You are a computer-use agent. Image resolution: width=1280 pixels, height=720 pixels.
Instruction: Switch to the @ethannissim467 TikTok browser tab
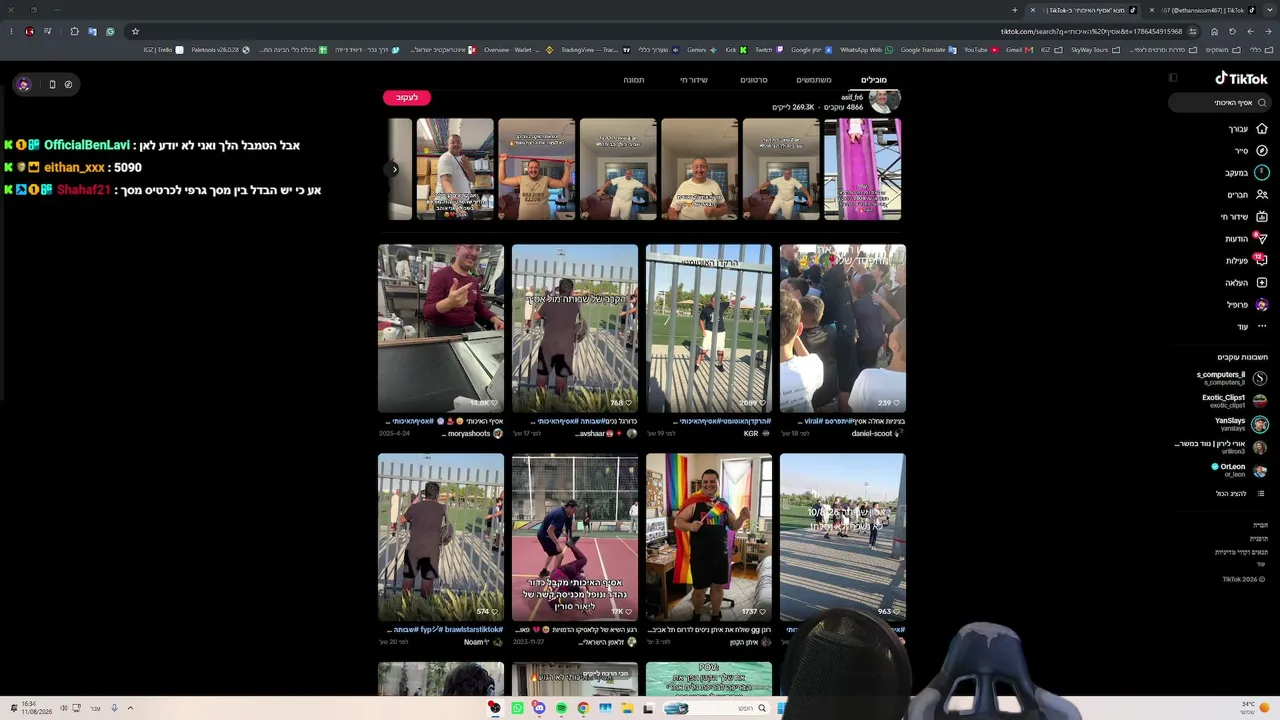coord(1201,10)
